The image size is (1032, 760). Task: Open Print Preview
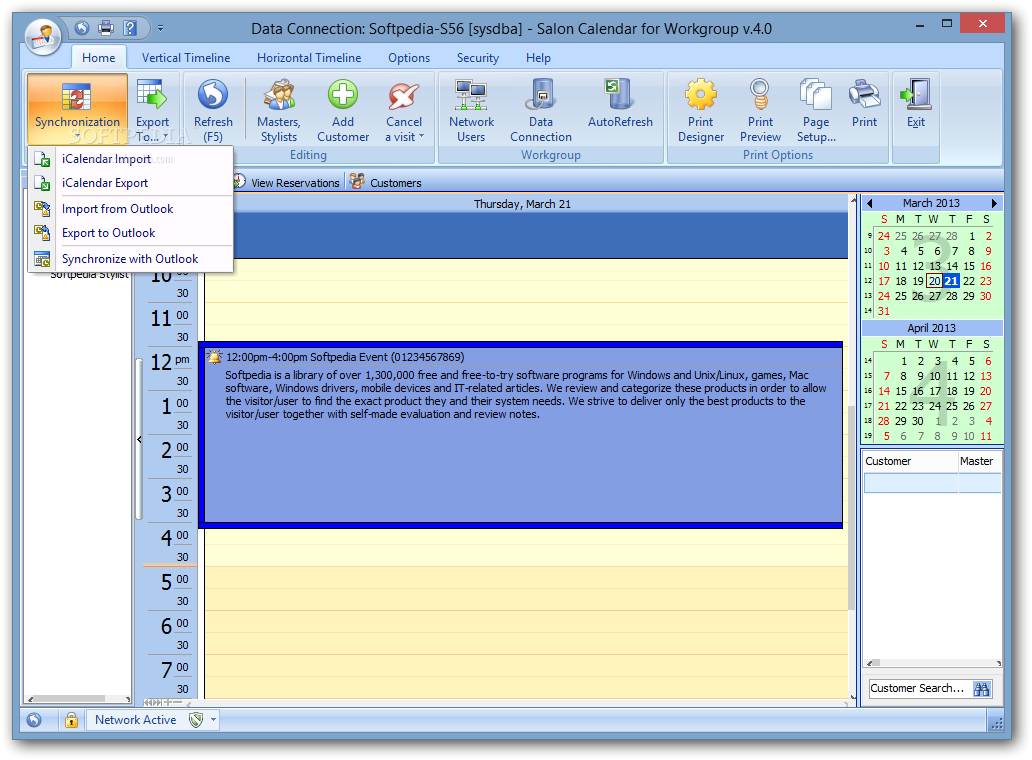click(x=760, y=109)
